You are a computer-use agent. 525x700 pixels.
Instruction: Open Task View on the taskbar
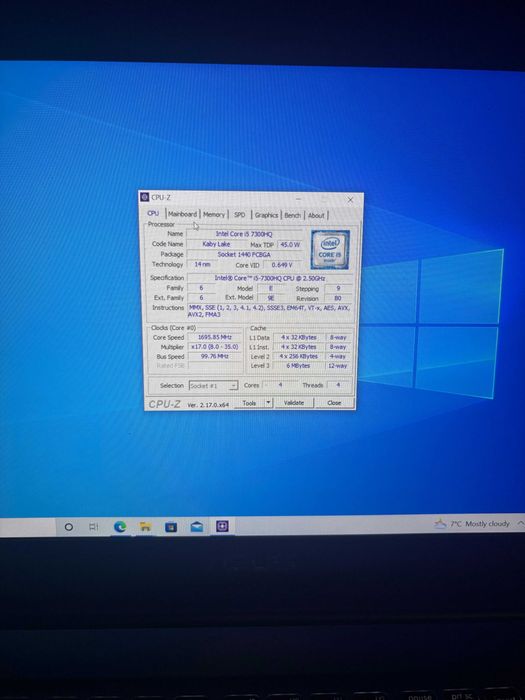tap(93, 527)
